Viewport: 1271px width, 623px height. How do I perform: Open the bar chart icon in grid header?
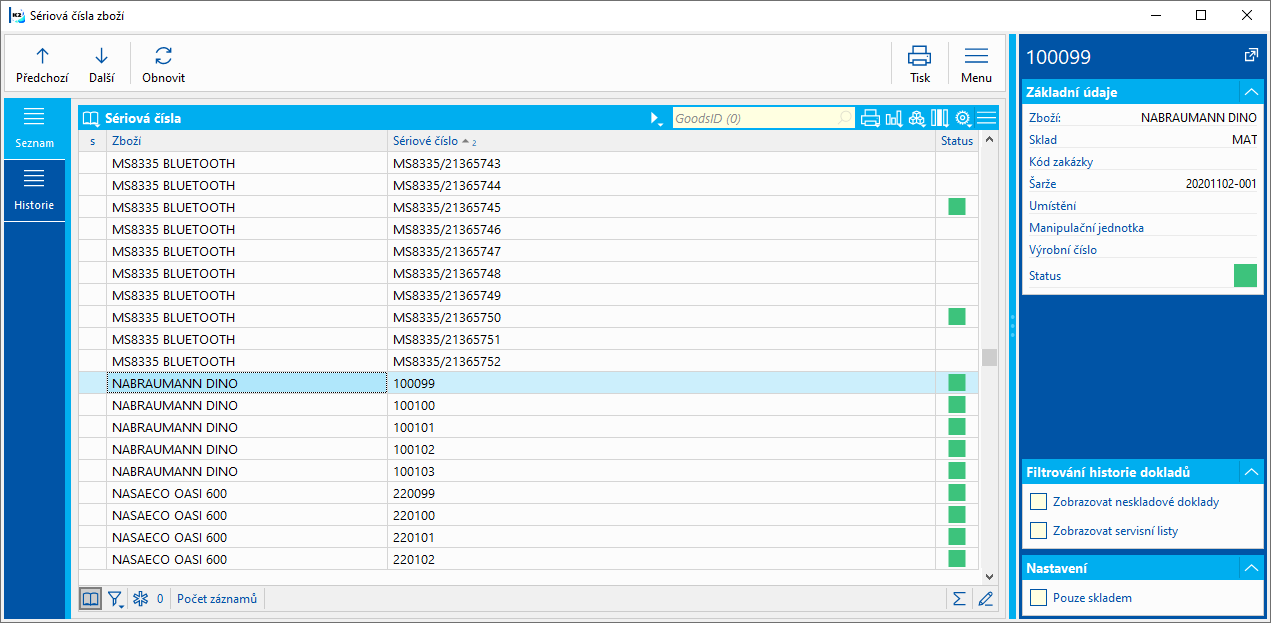(894, 118)
